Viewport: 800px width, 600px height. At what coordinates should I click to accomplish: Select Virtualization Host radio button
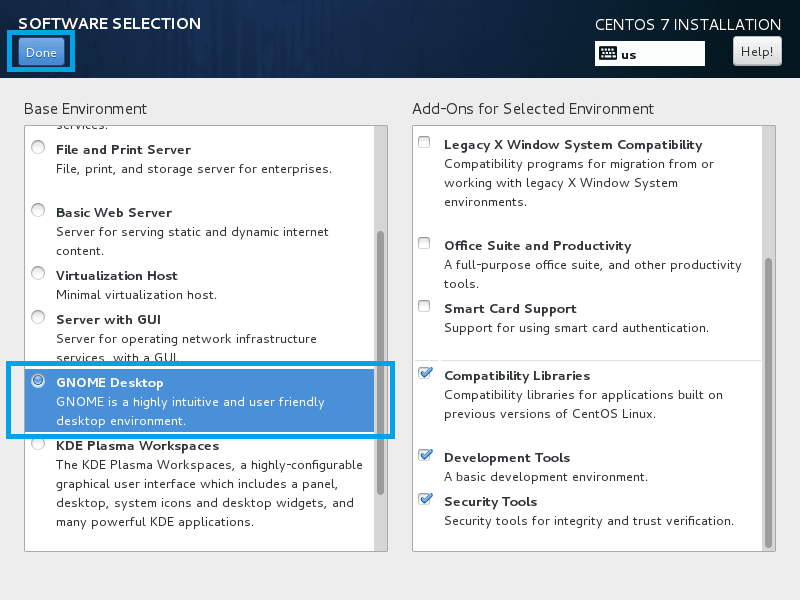click(x=38, y=274)
